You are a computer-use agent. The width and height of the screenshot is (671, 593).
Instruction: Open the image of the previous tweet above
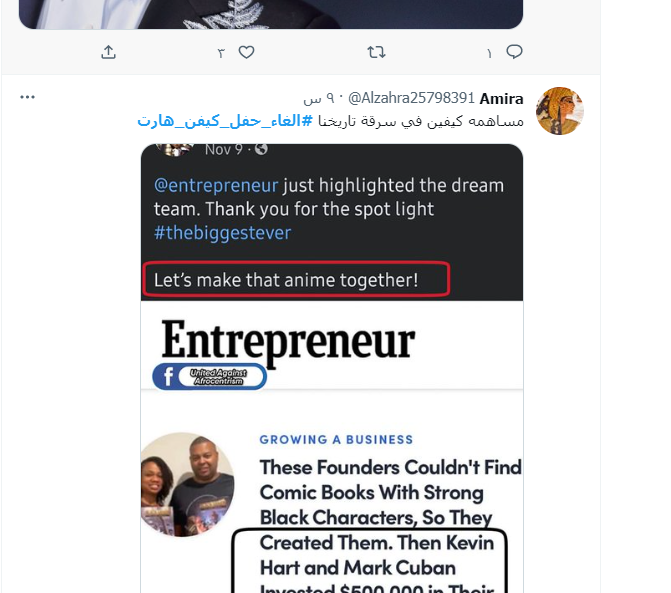pyautogui.click(x=271, y=13)
